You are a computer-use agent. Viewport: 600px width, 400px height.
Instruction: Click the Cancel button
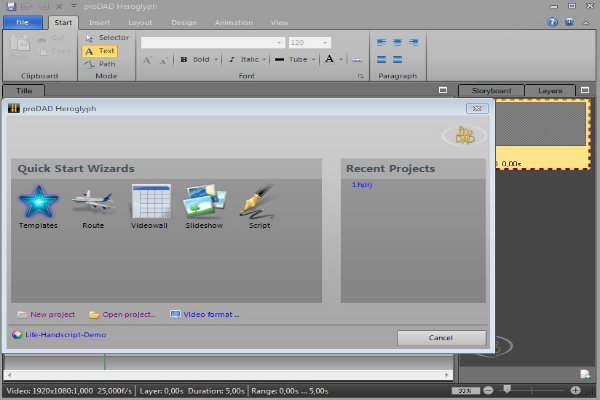pyautogui.click(x=441, y=338)
